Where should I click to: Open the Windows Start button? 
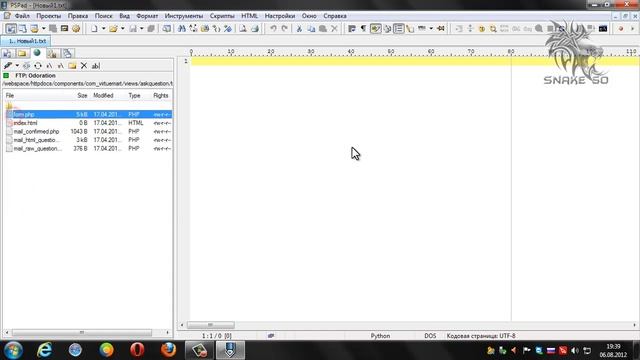click(x=13, y=350)
